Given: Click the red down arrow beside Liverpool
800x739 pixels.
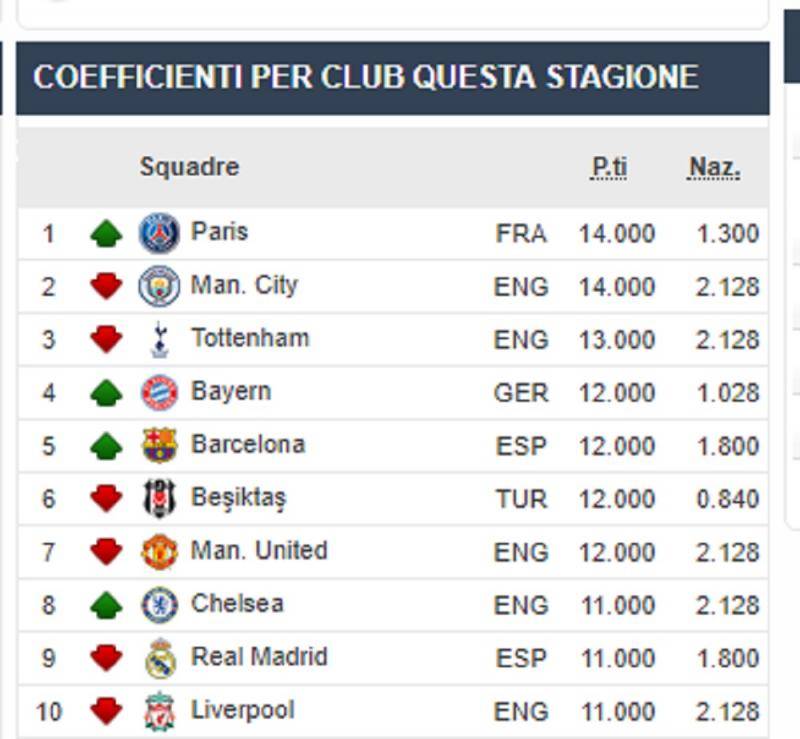Looking at the screenshot, I should point(106,711).
